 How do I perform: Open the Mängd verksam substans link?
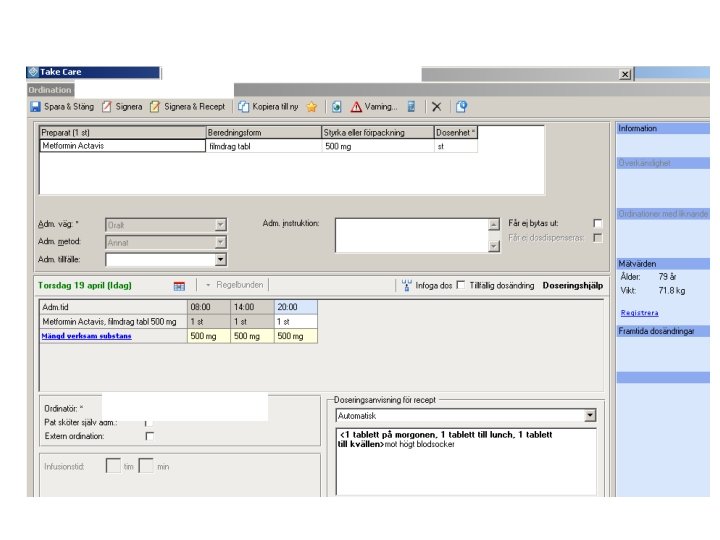point(86,336)
